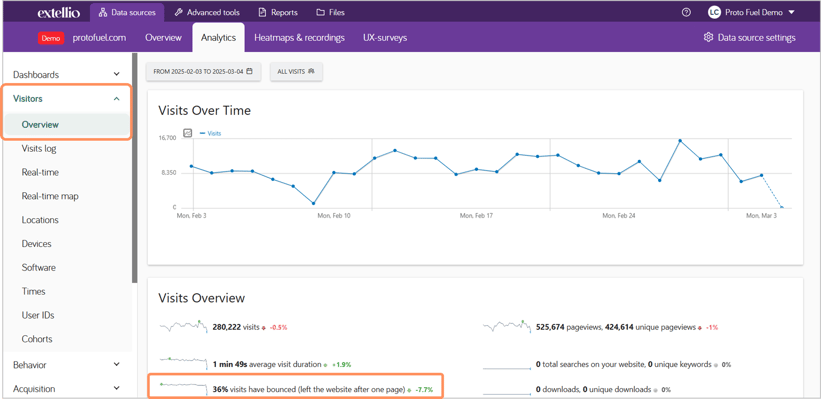821x399 pixels.
Task: Click the protofuel.com site name
Action: 99,38
